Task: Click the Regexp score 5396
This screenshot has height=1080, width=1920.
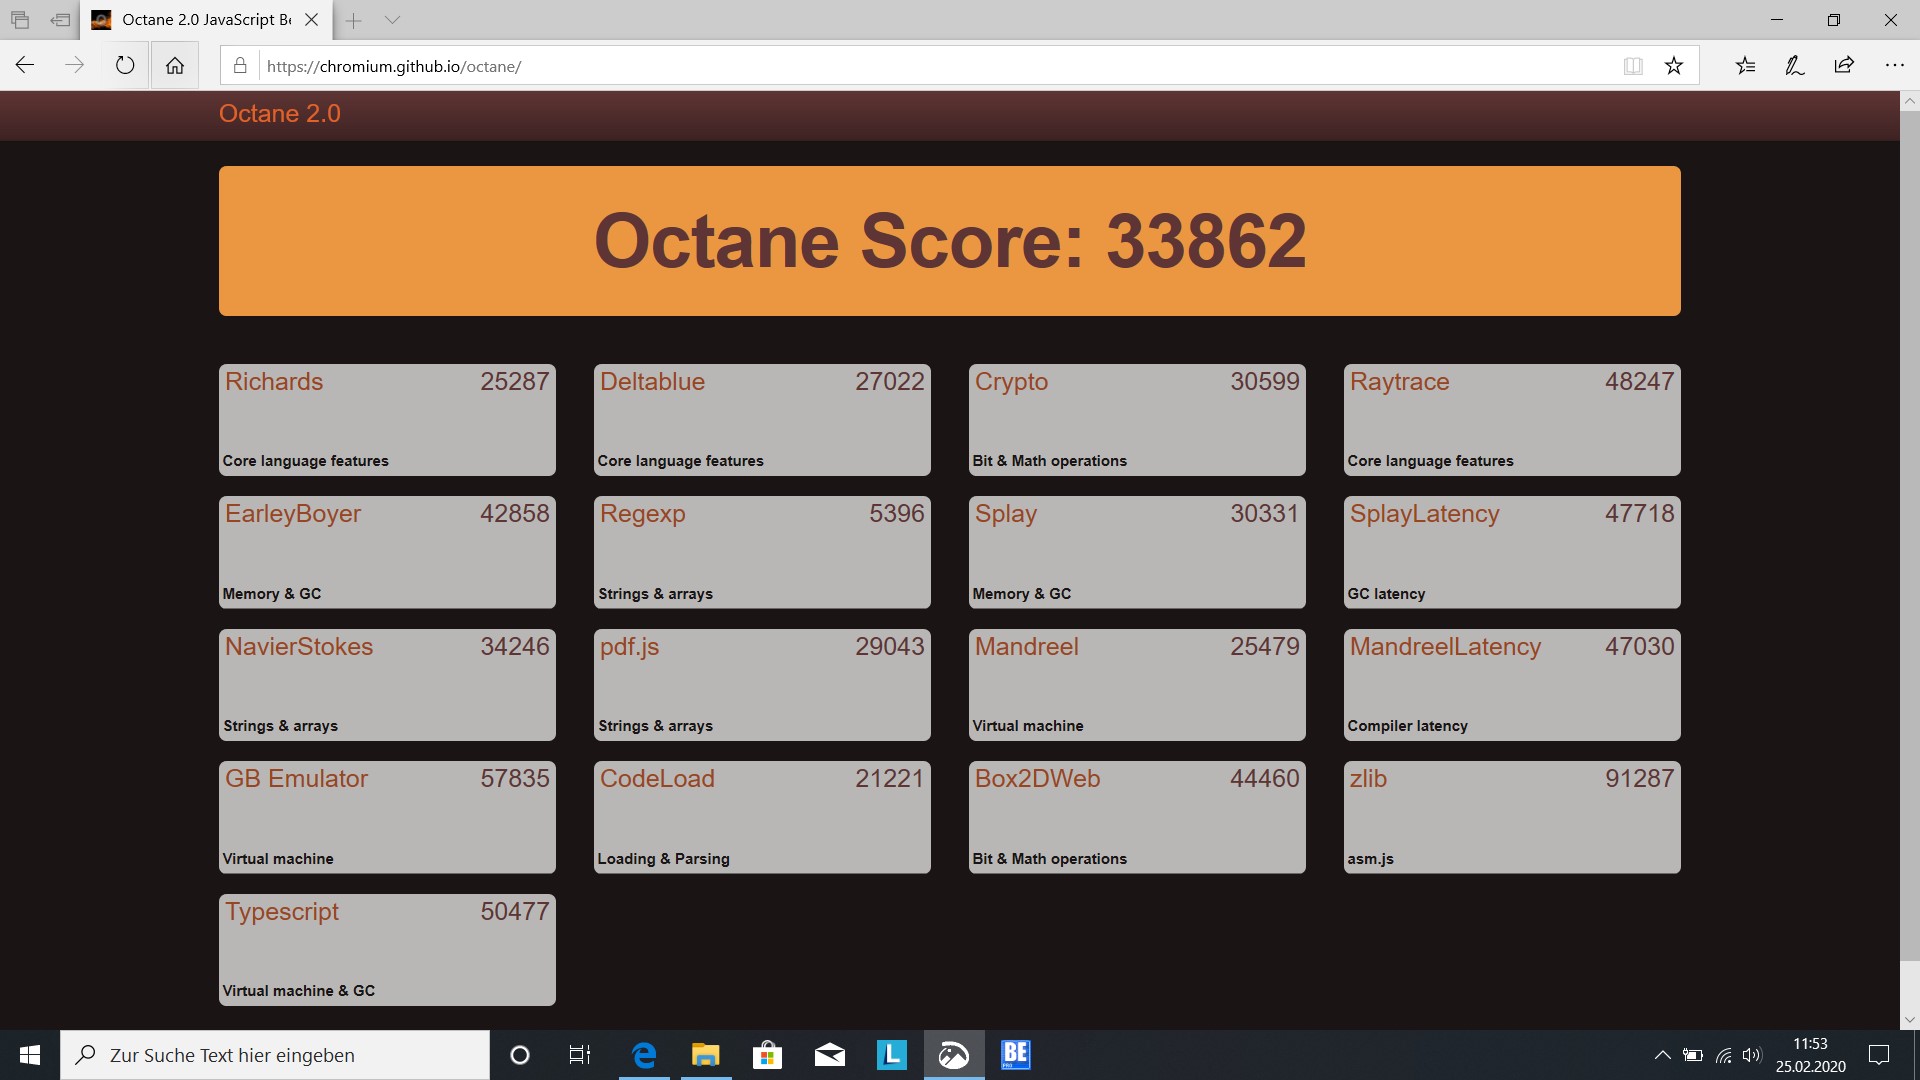Action: click(x=897, y=514)
